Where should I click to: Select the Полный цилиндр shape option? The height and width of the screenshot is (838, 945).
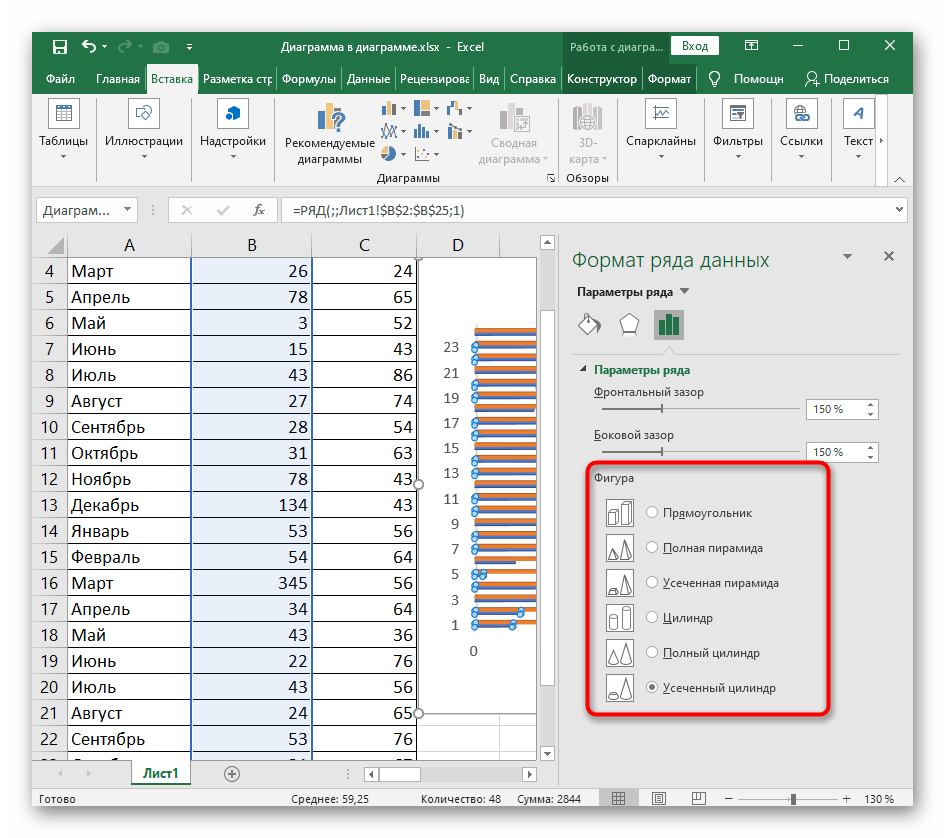[651, 652]
